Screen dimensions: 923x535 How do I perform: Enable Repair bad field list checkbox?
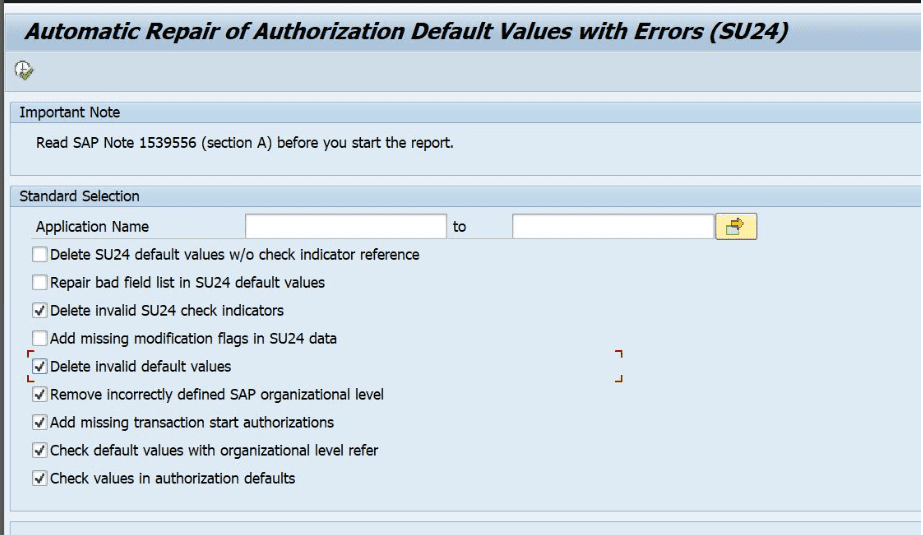pyautogui.click(x=40, y=283)
